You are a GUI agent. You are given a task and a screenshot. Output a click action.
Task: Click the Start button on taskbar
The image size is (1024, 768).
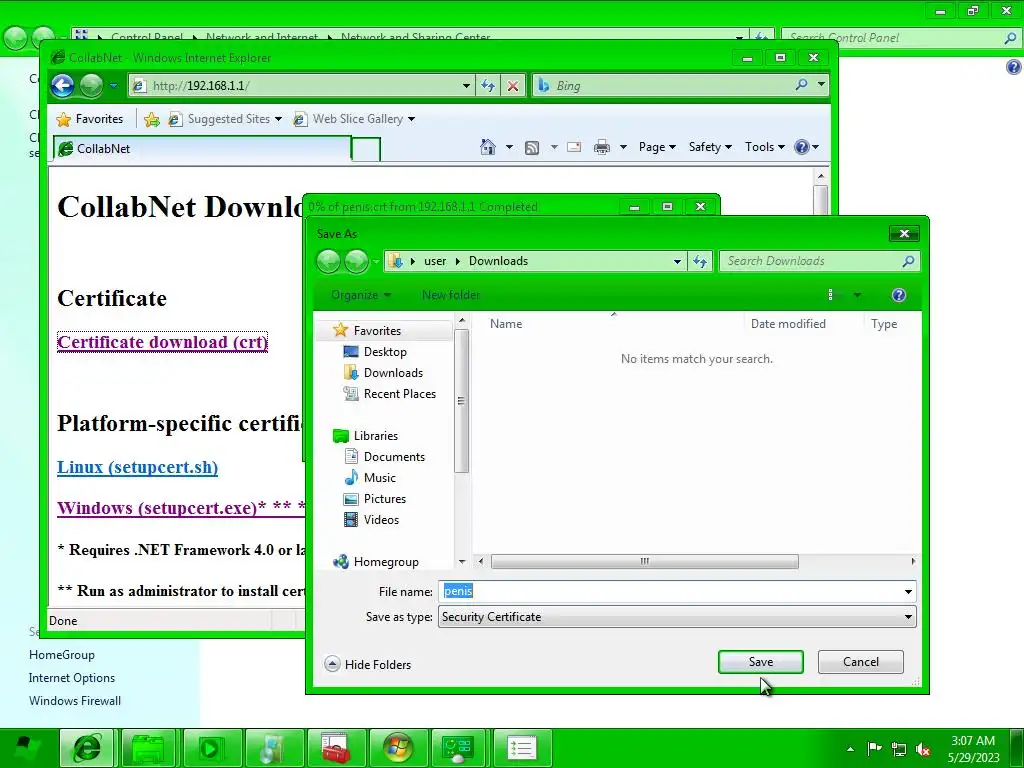[25, 748]
